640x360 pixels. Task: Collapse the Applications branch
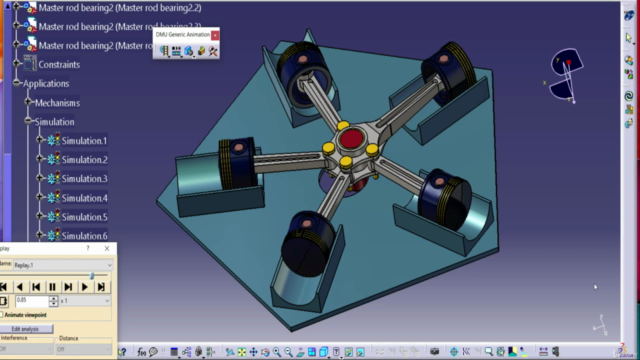click(16, 82)
